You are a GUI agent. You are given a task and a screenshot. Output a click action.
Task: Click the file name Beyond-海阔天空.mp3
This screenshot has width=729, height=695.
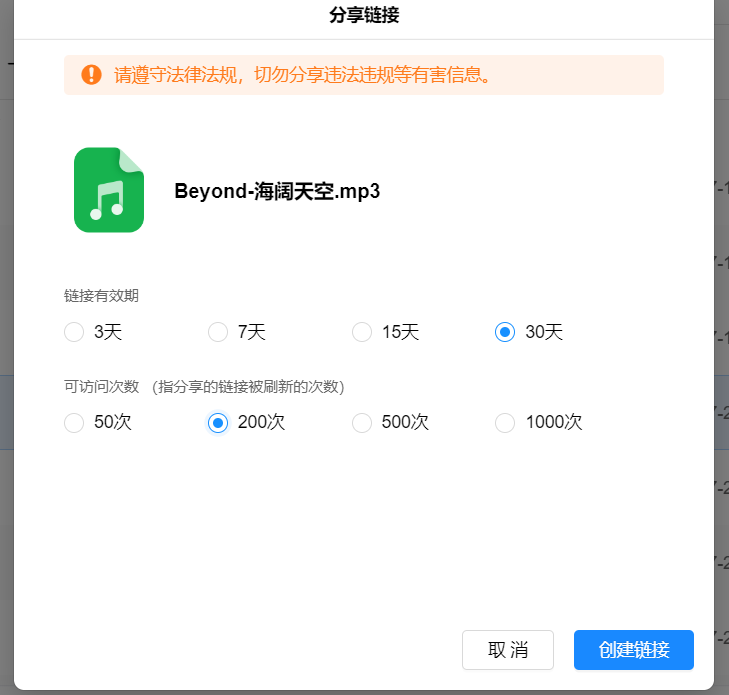tap(277, 191)
